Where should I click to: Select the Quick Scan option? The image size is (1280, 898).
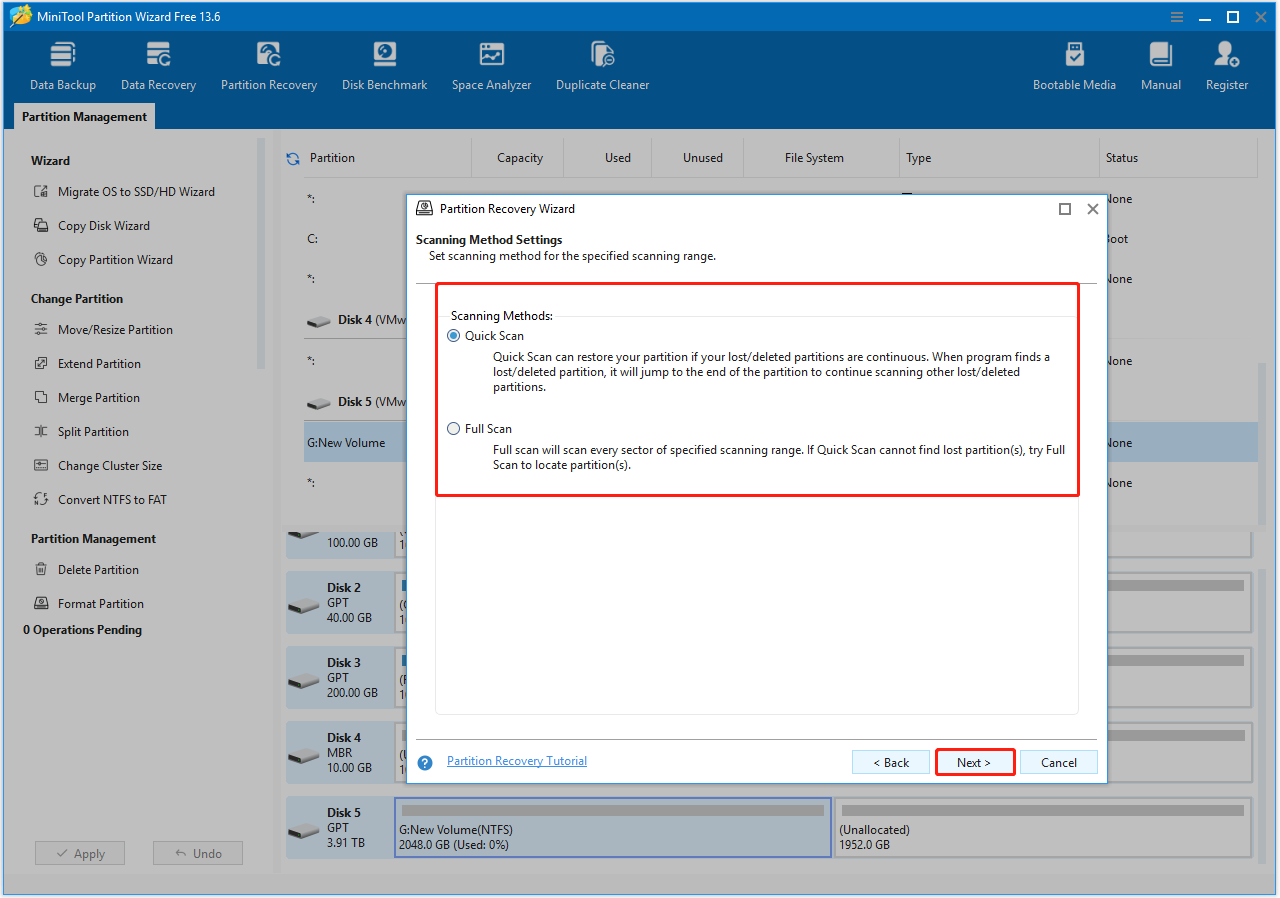point(452,335)
